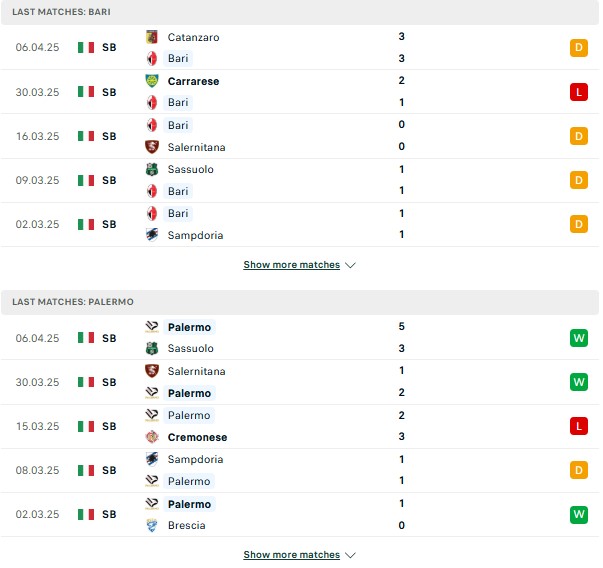Click Italian flag beside 06.04.25 Catanzaro match
The image size is (603, 568).
86,47
